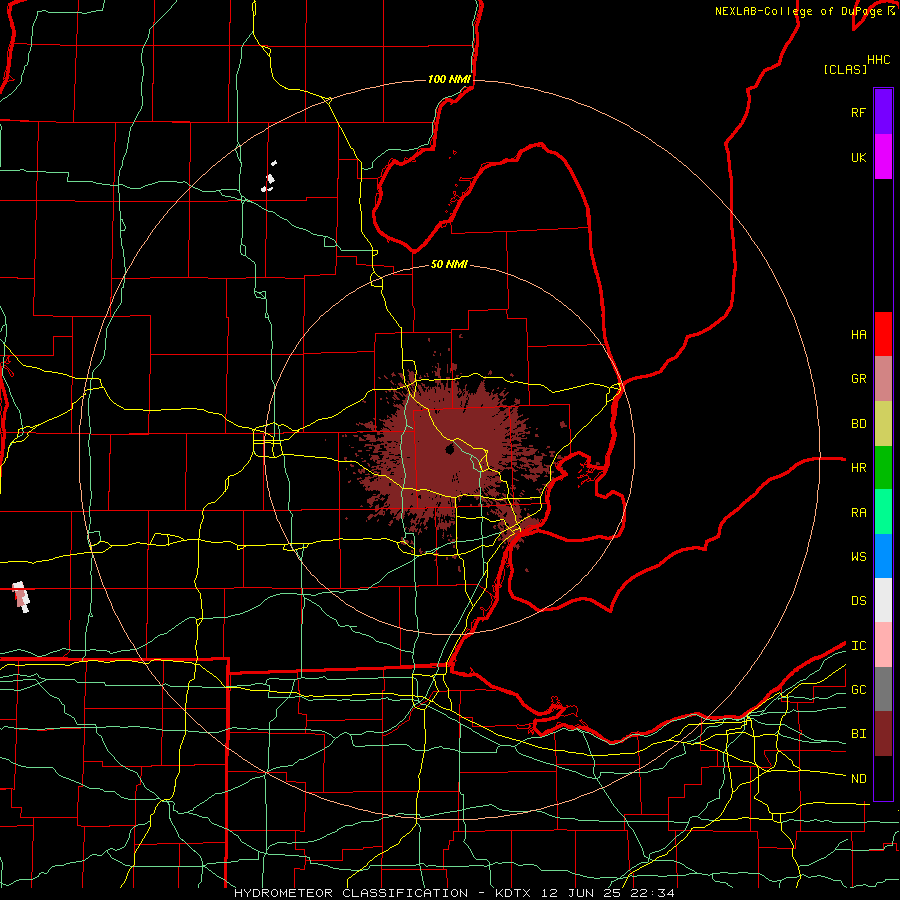900x900 pixels.
Task: Click the GR legend label
Action: click(858, 379)
